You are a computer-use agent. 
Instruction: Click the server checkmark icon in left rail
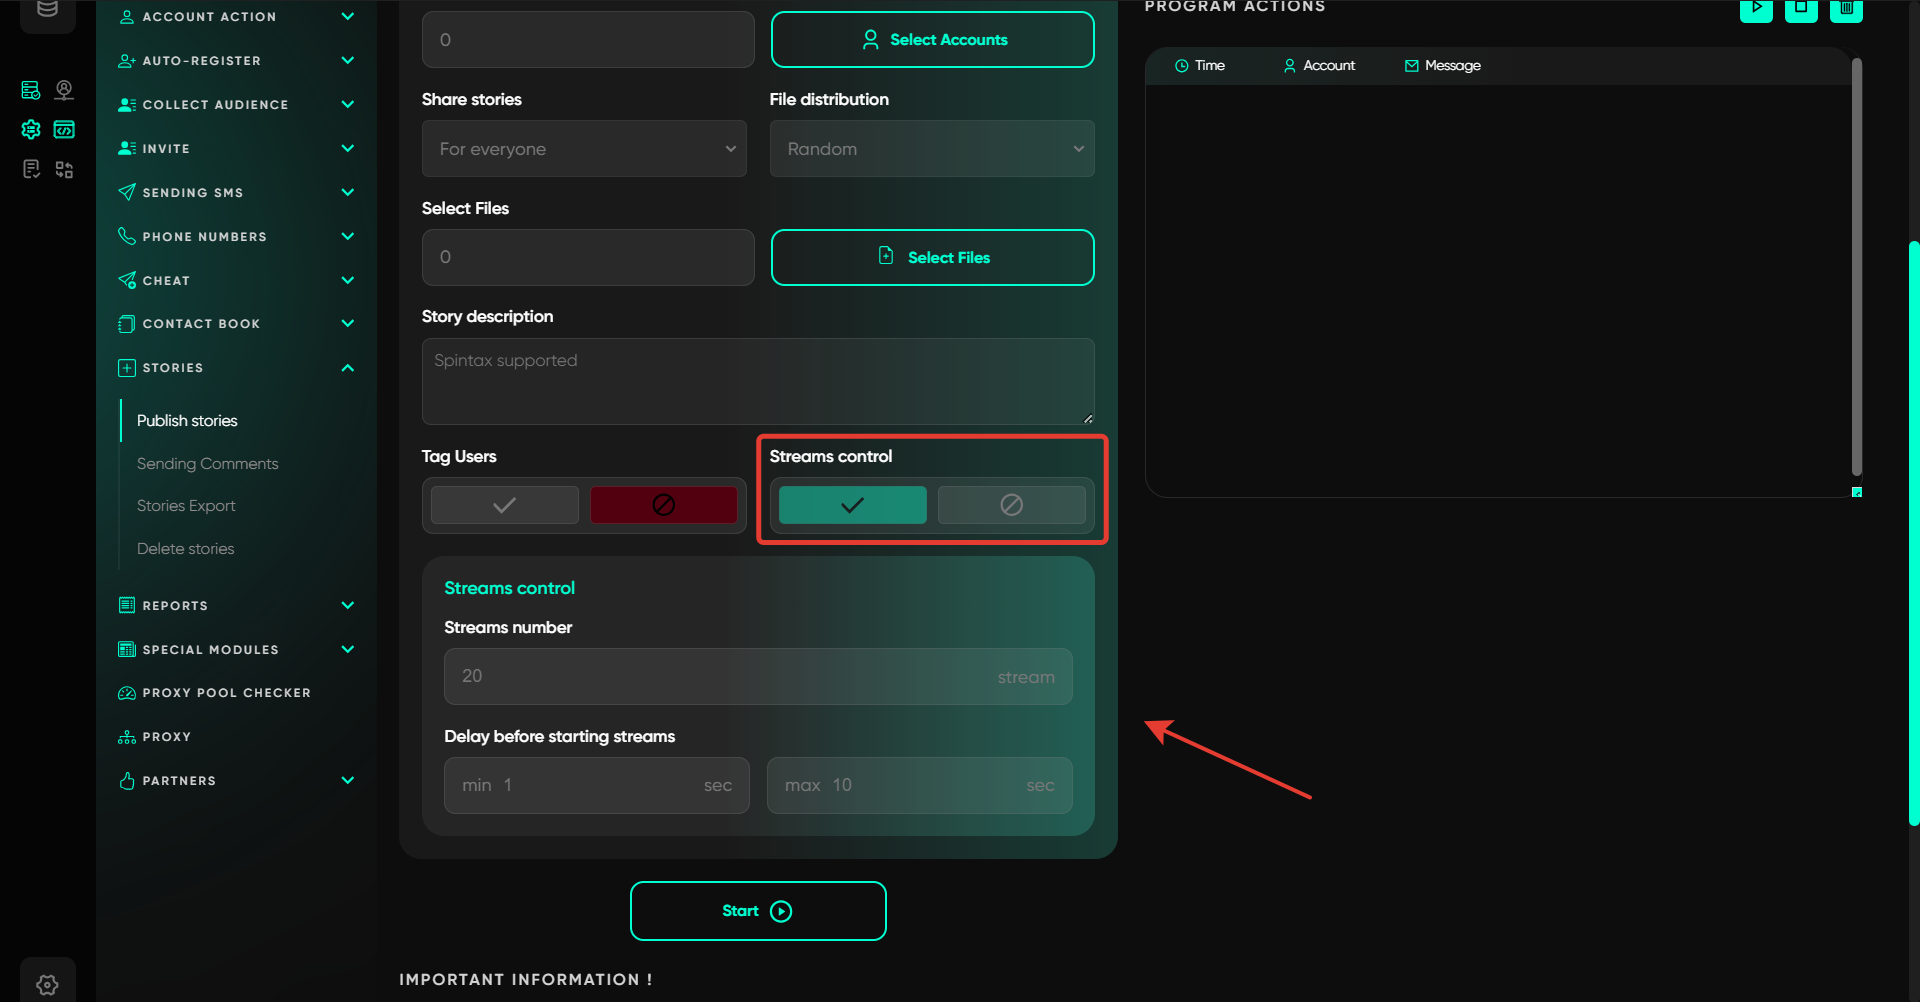click(x=31, y=91)
